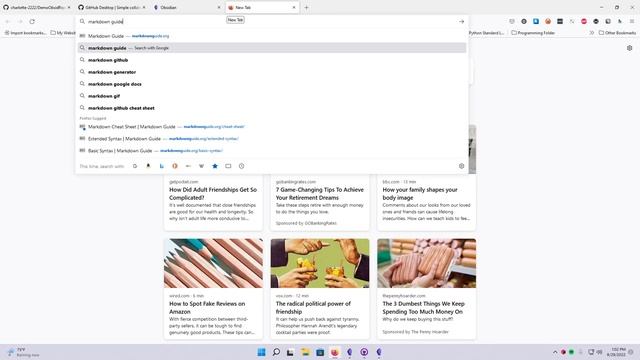Click the sausages article thumbnail
The height and width of the screenshot is (360, 640).
[x=427, y=263]
